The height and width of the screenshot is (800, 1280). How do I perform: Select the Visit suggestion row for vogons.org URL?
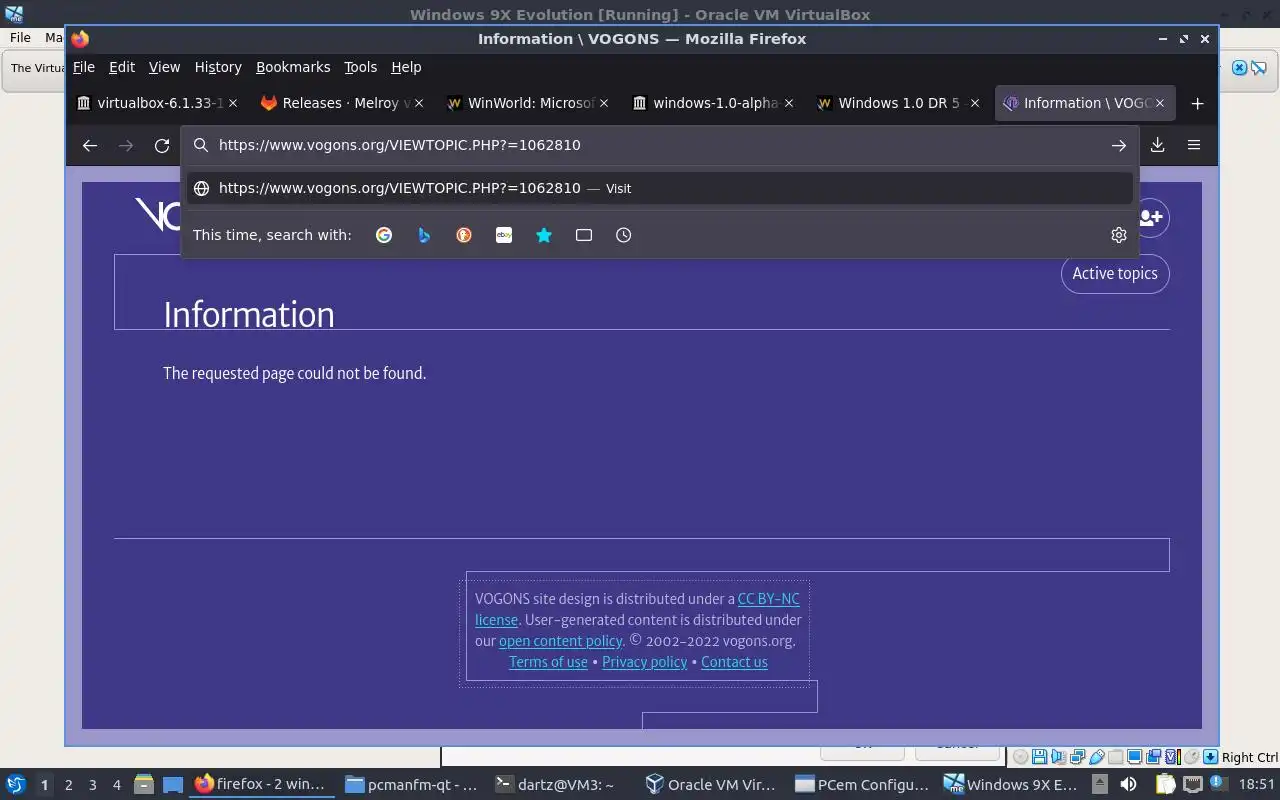coord(660,188)
